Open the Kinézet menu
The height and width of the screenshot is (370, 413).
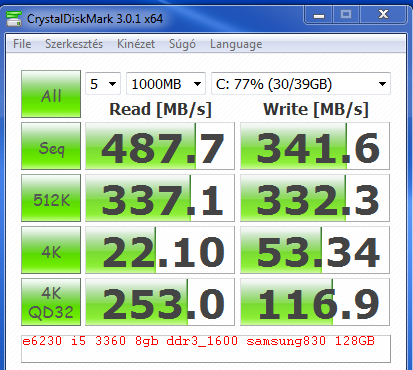click(x=136, y=44)
